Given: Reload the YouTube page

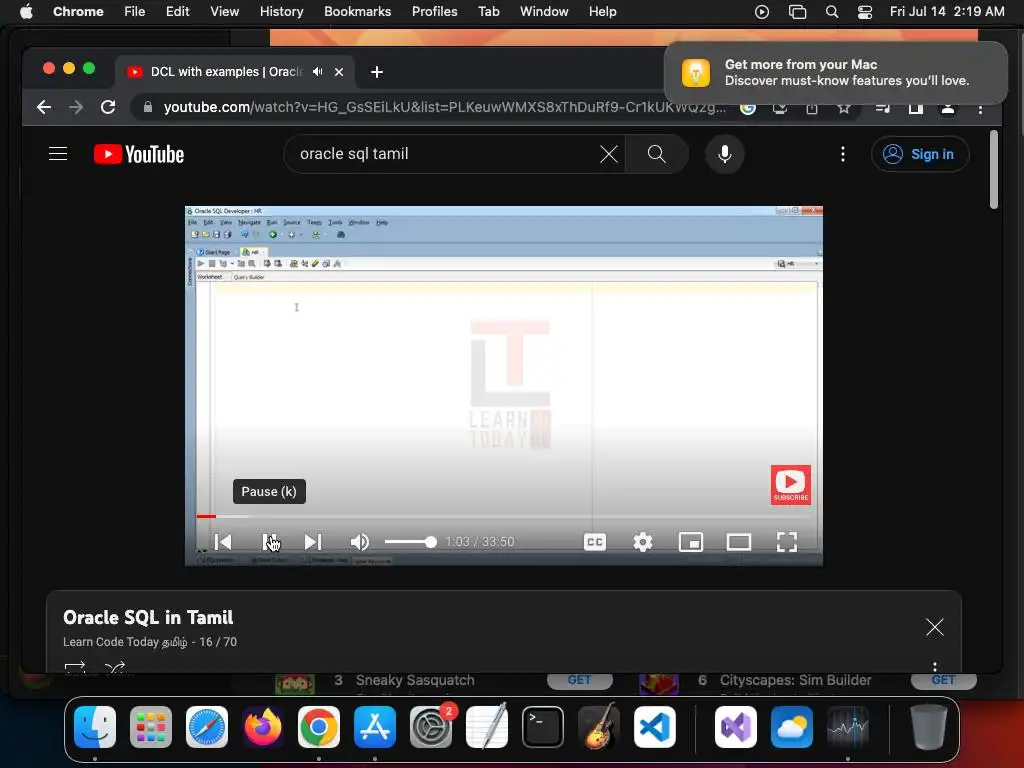Looking at the screenshot, I should click(x=108, y=107).
